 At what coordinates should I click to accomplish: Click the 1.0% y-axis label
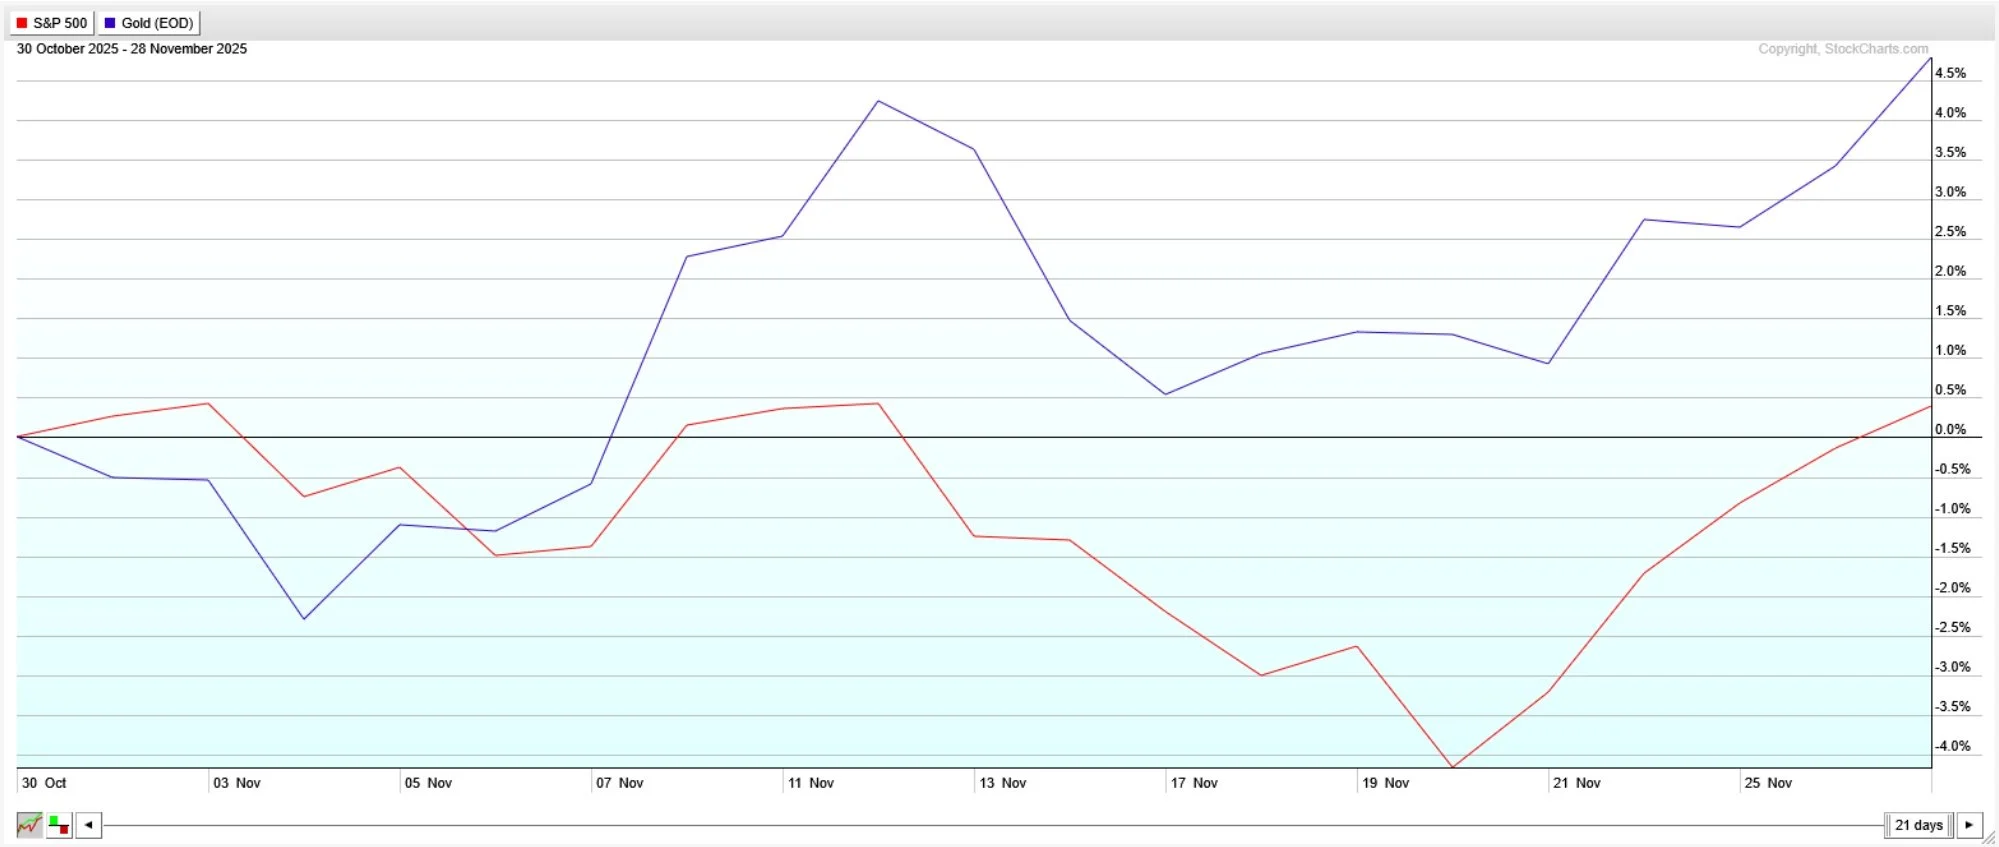pyautogui.click(x=1950, y=350)
